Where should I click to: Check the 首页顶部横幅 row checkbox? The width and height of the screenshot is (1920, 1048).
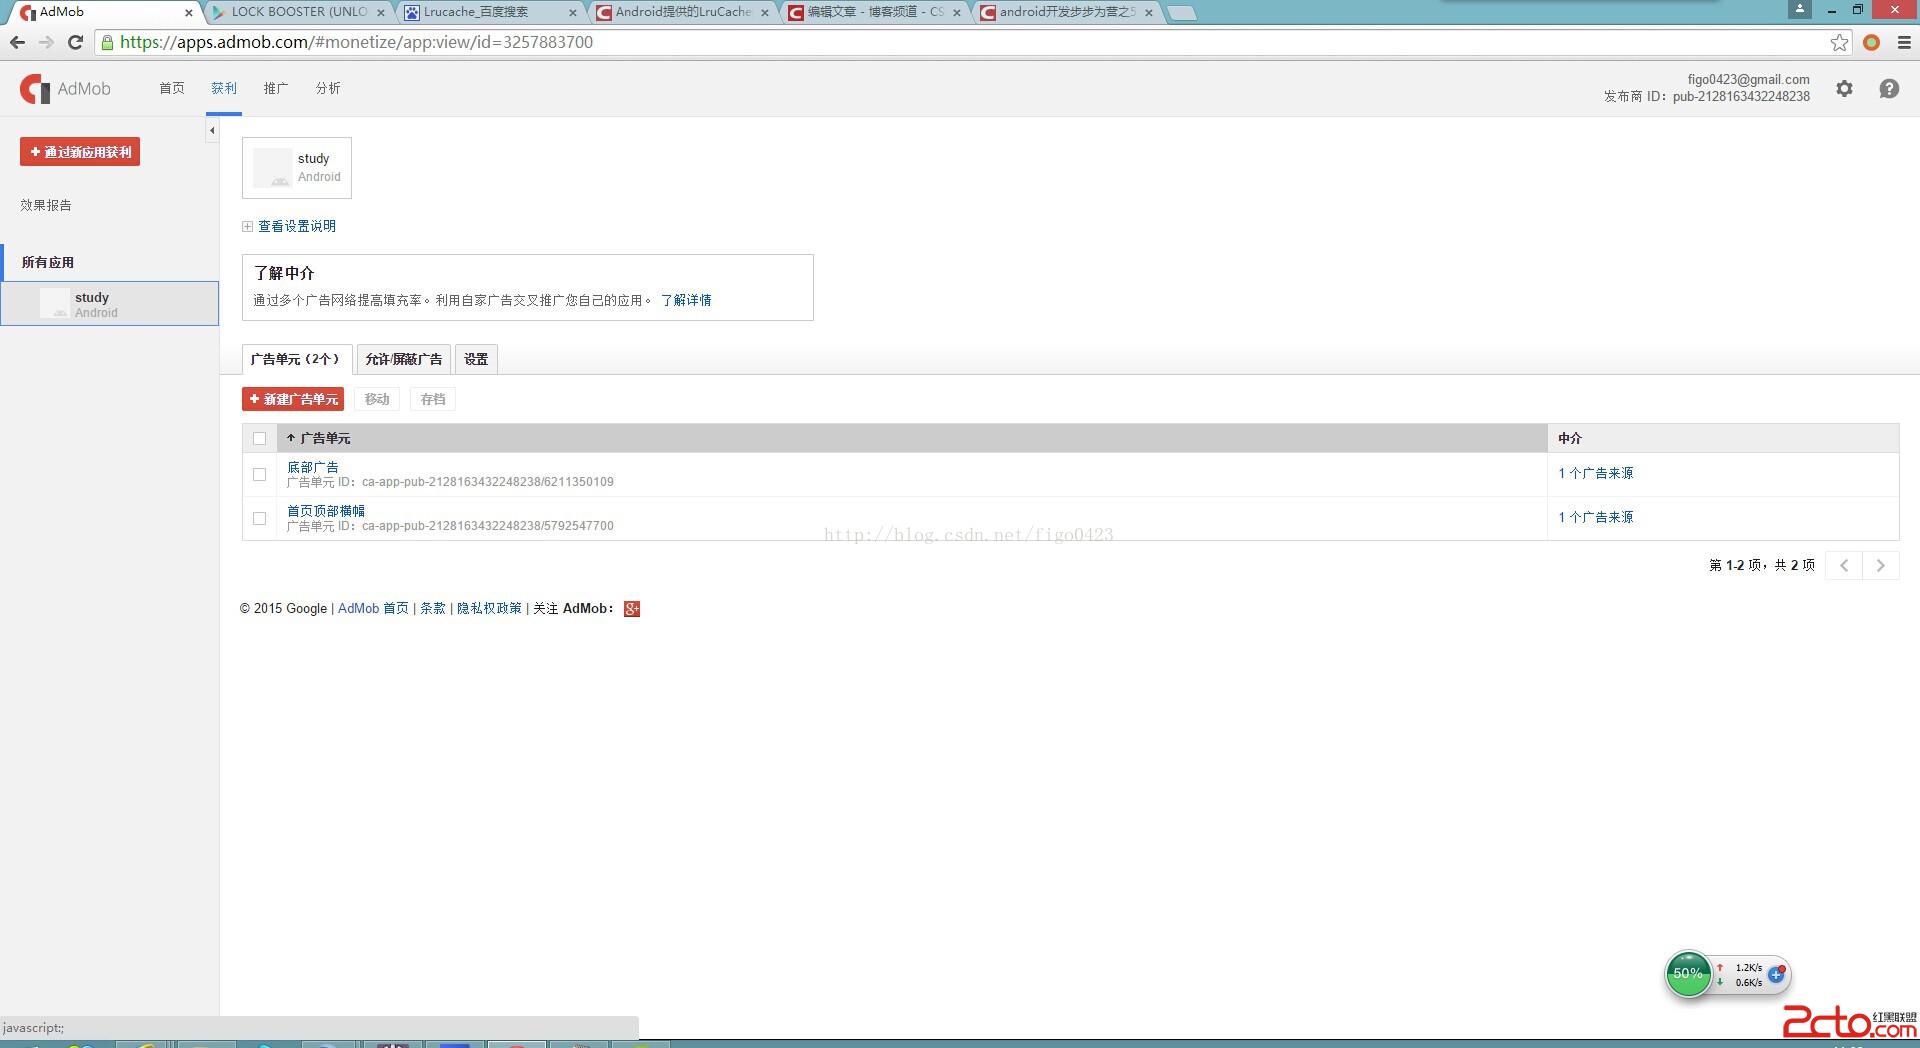(x=259, y=518)
